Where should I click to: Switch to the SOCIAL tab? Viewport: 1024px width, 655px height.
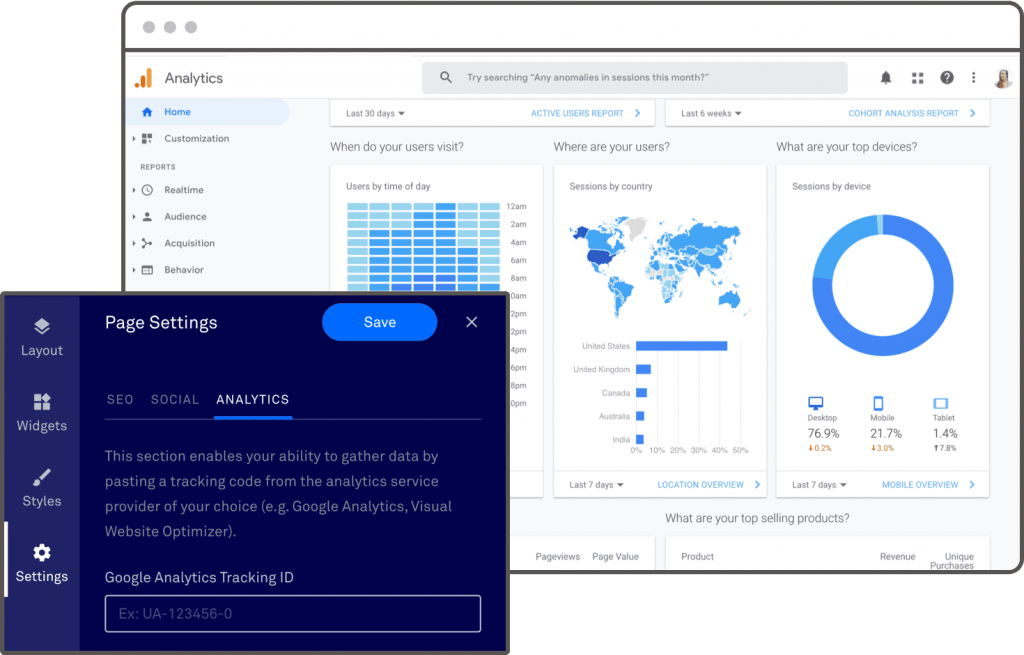[x=175, y=399]
